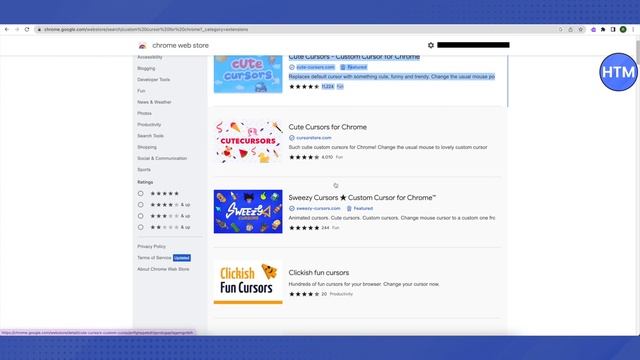Click the Featured badge on Cute Cursors Custom Cursor
Viewport: 640px width, 360px height.
pos(354,67)
